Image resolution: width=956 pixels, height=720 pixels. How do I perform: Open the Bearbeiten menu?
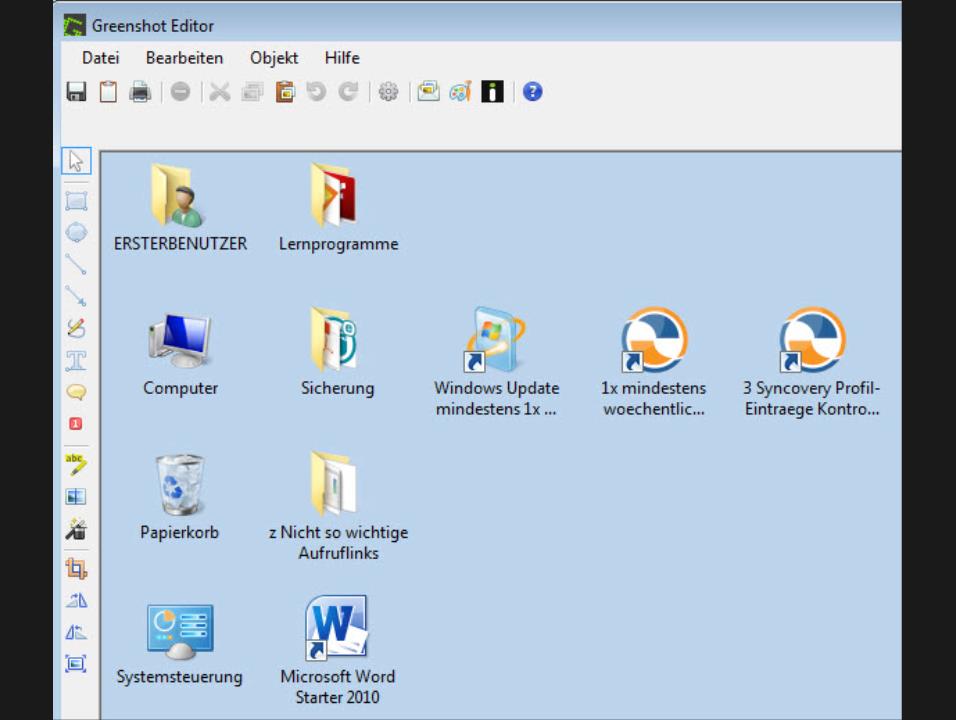[184, 58]
